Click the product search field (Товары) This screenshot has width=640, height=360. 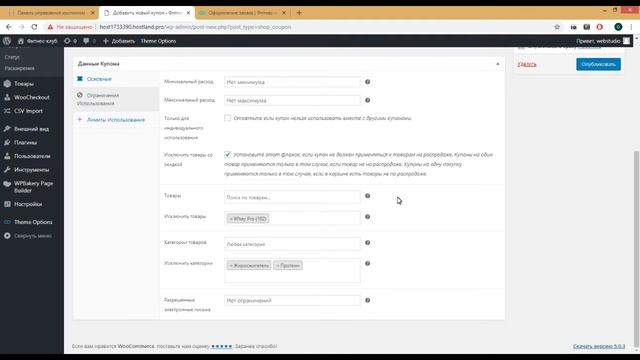[292, 197]
